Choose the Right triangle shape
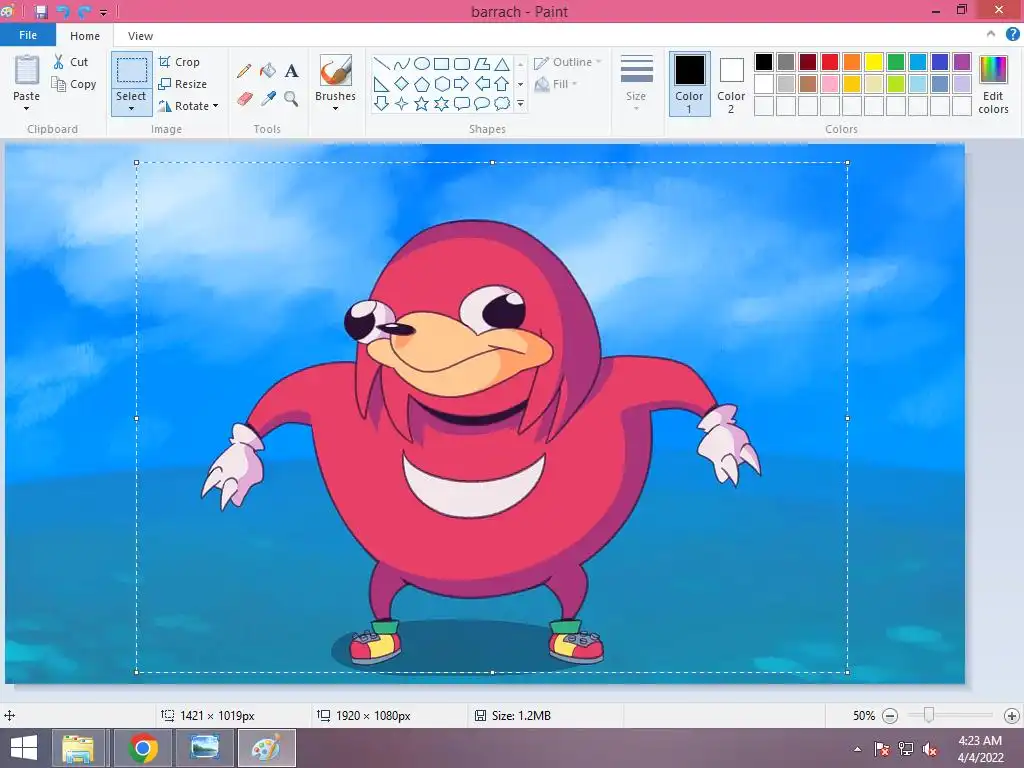This screenshot has width=1024, height=768. 382,84
